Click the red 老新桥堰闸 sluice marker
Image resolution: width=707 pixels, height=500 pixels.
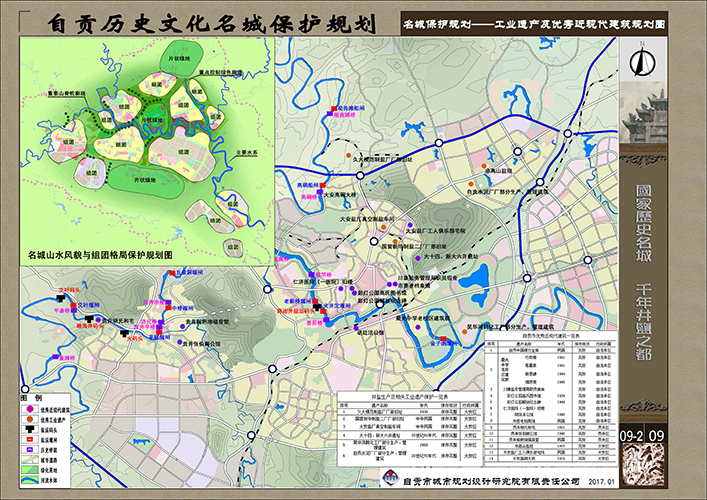(315, 301)
